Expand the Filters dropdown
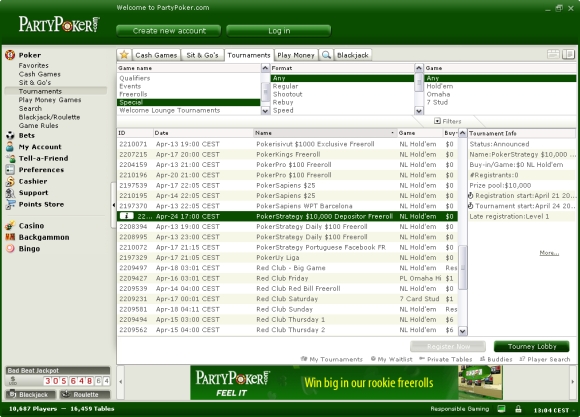This screenshot has height=417, width=580. coord(448,121)
